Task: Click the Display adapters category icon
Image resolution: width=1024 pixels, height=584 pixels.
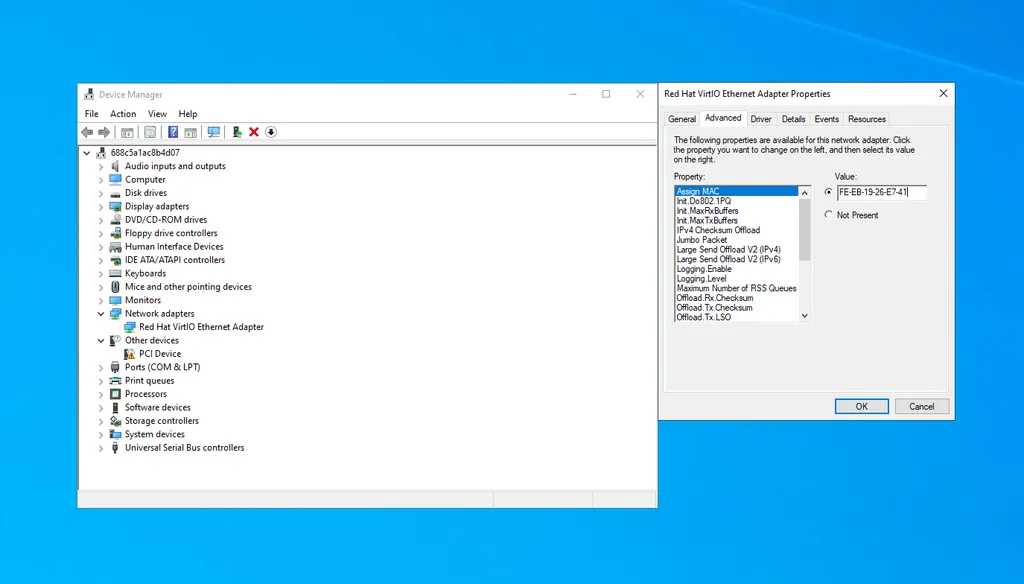Action: [x=116, y=206]
